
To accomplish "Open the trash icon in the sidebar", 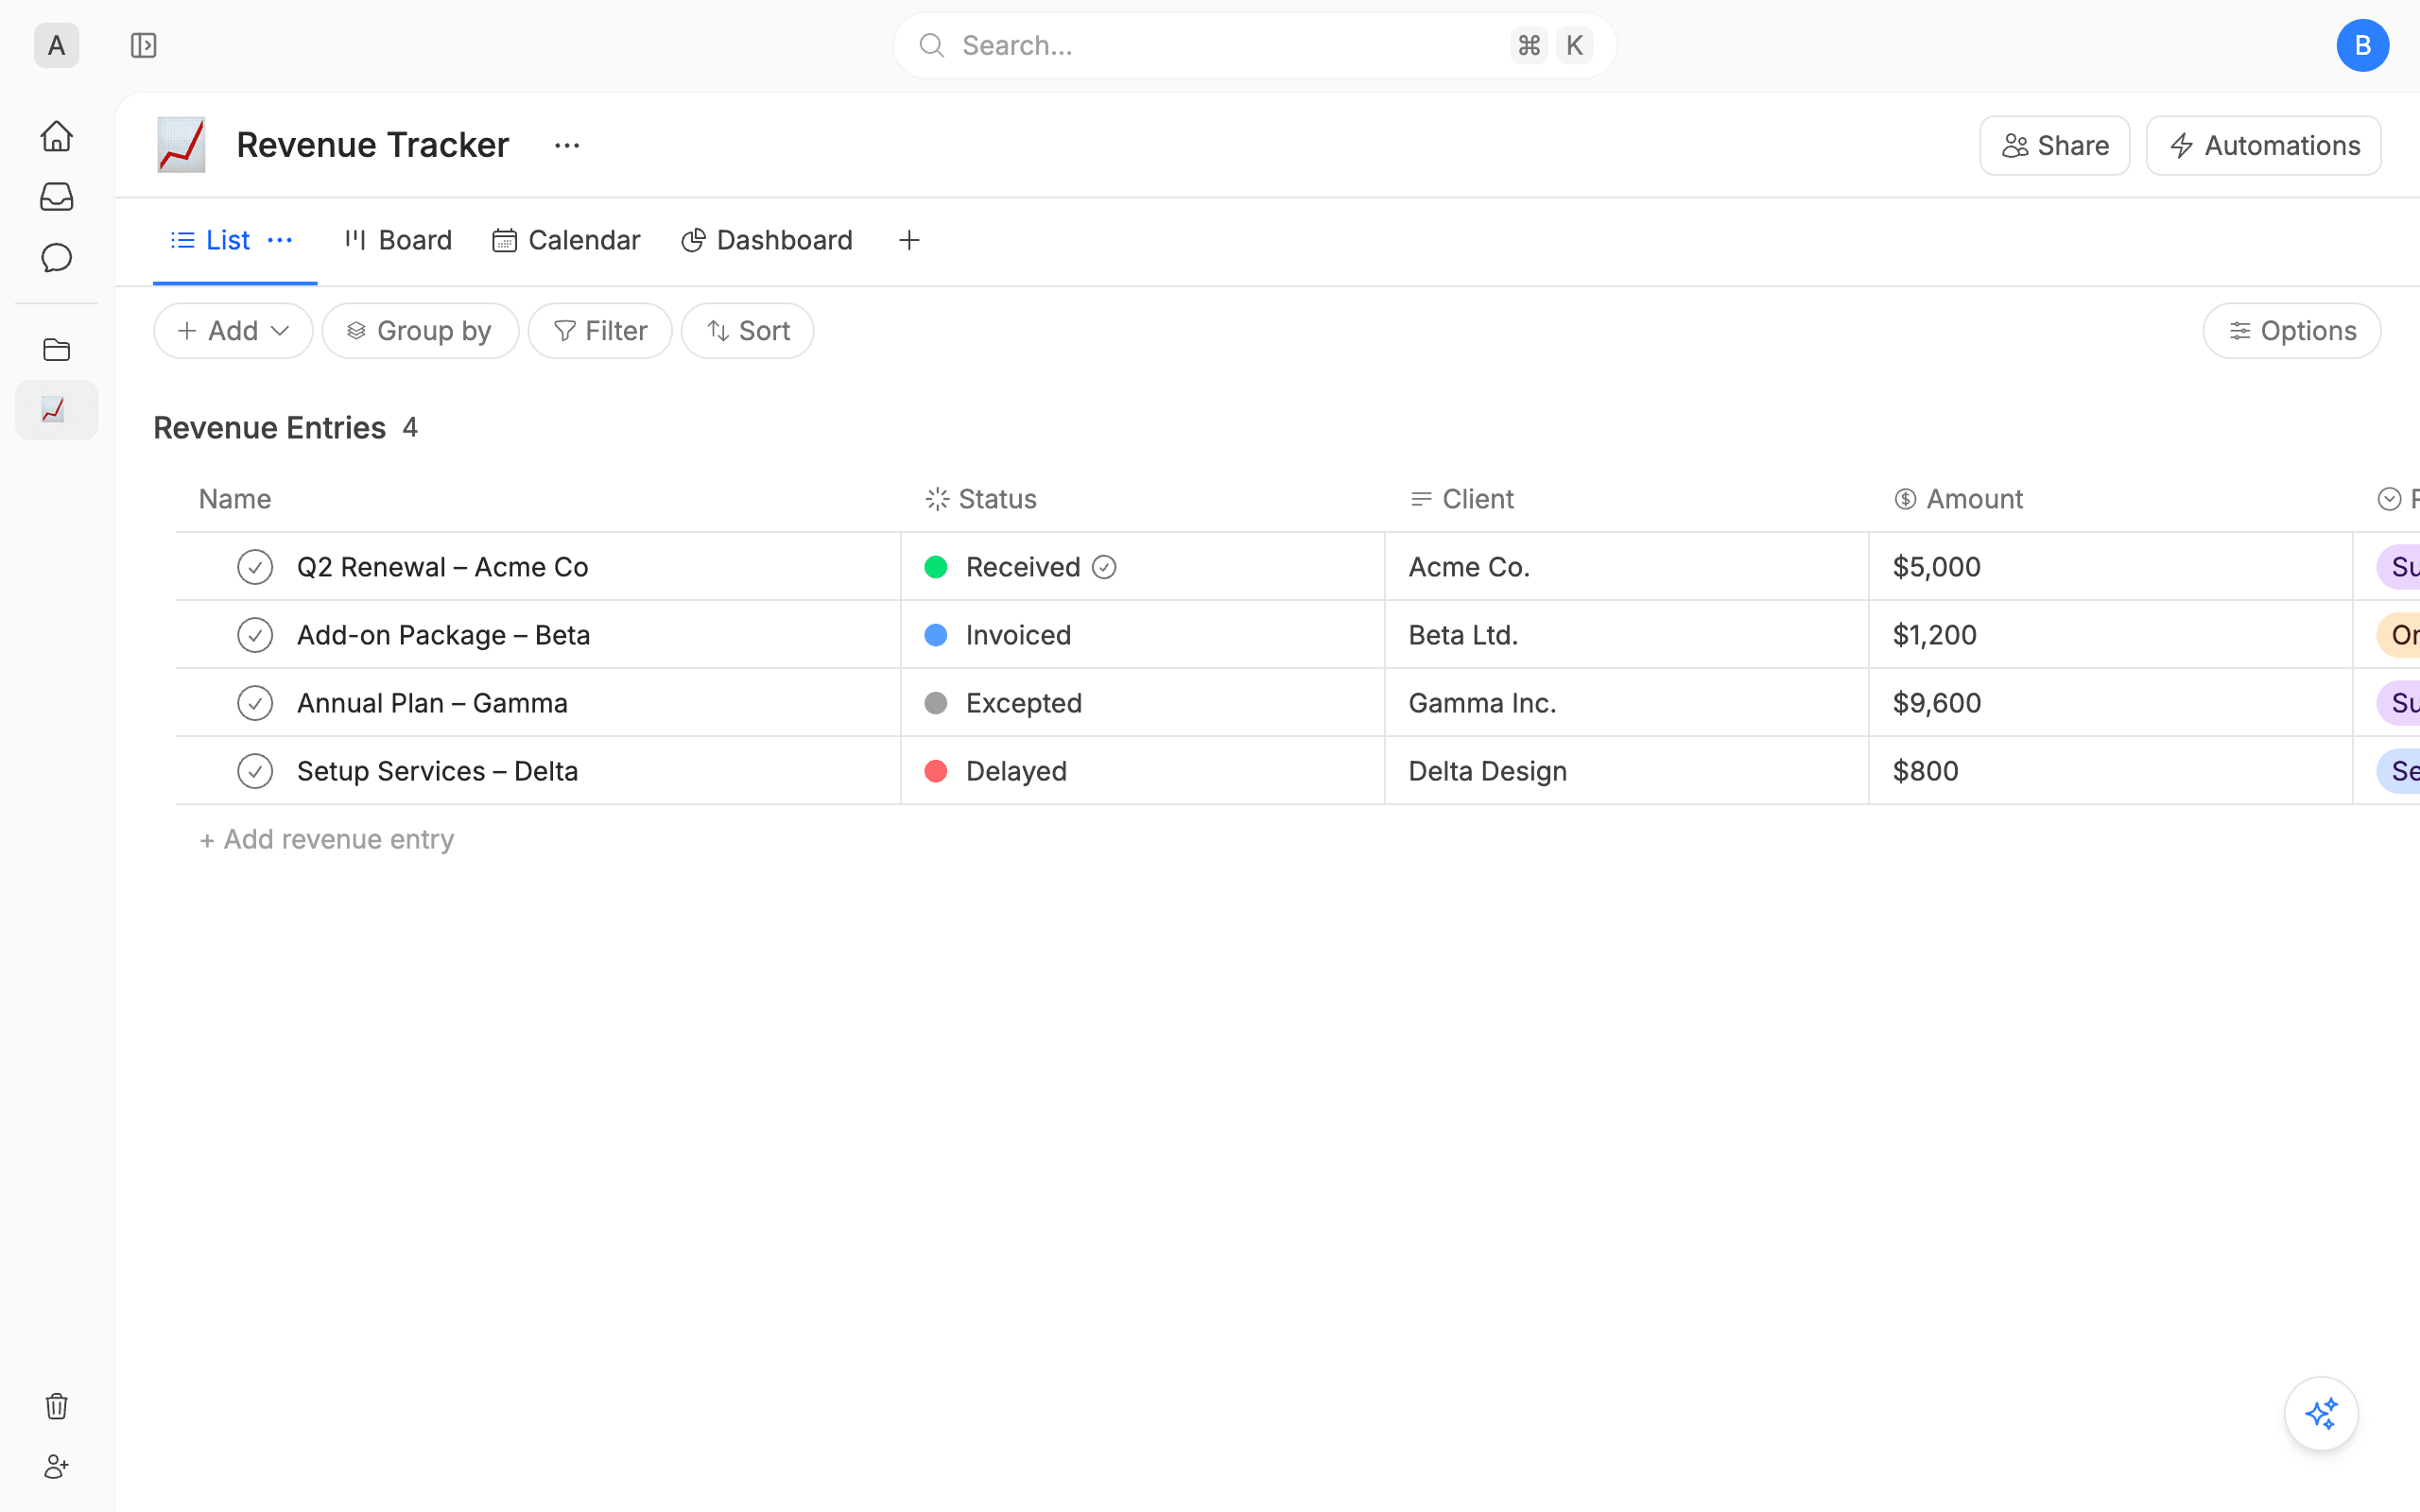I will (56, 1406).
